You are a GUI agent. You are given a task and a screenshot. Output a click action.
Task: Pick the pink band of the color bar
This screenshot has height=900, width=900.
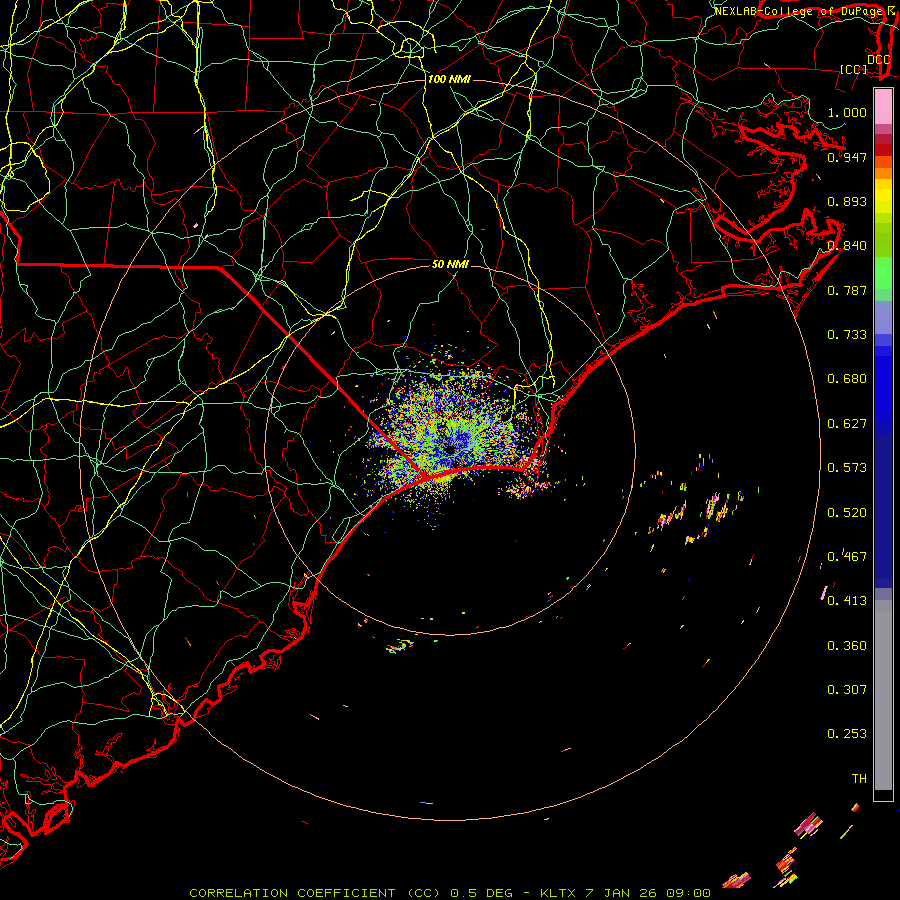[883, 107]
